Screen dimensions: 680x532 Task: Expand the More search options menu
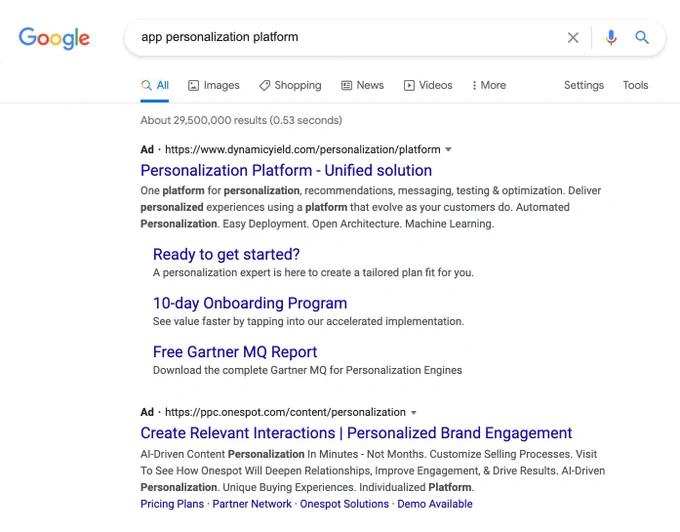tap(489, 85)
